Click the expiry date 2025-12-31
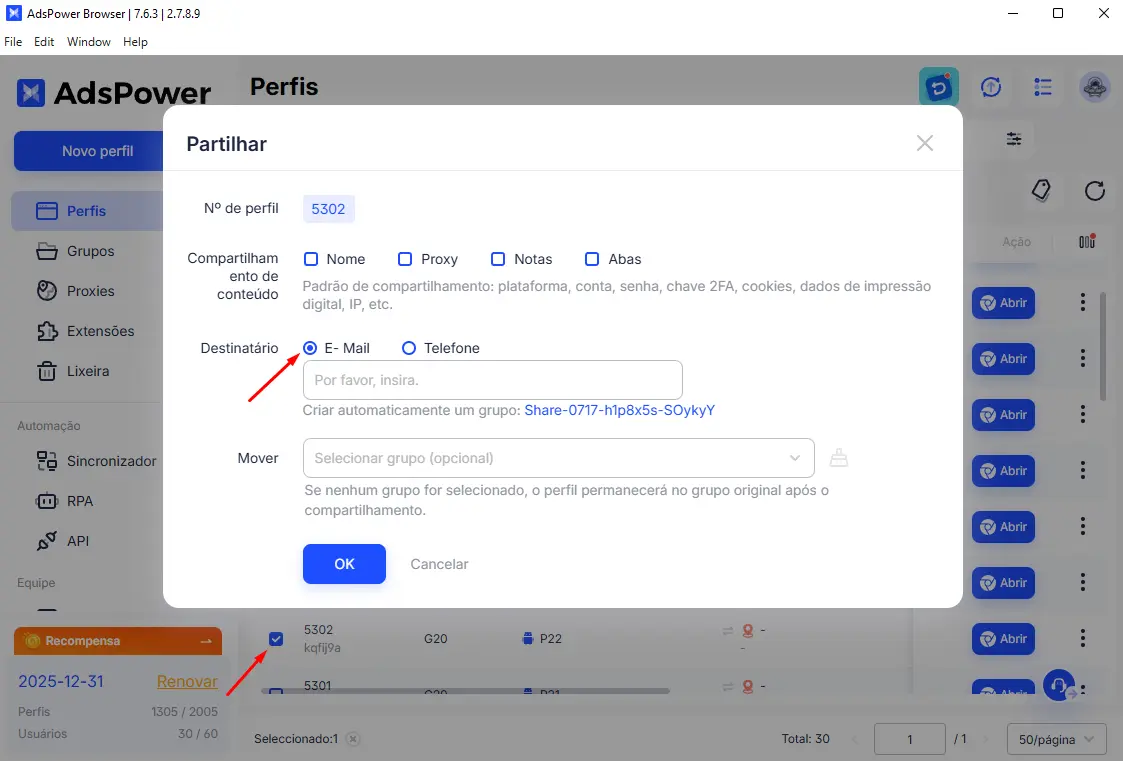This screenshot has height=761, width=1123. [61, 682]
